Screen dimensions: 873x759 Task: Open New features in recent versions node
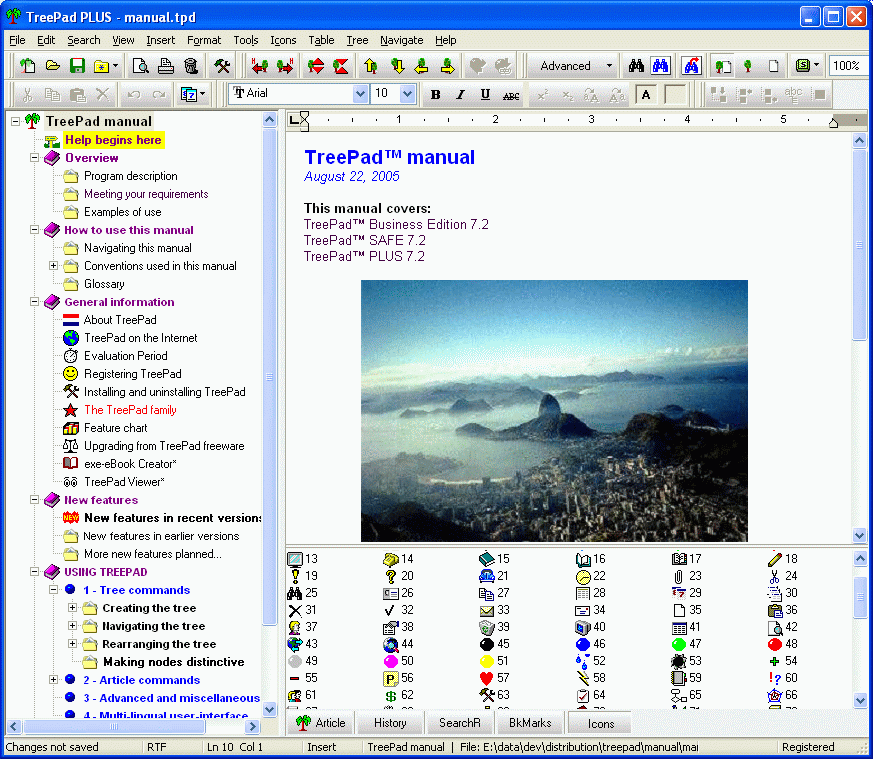tap(173, 518)
